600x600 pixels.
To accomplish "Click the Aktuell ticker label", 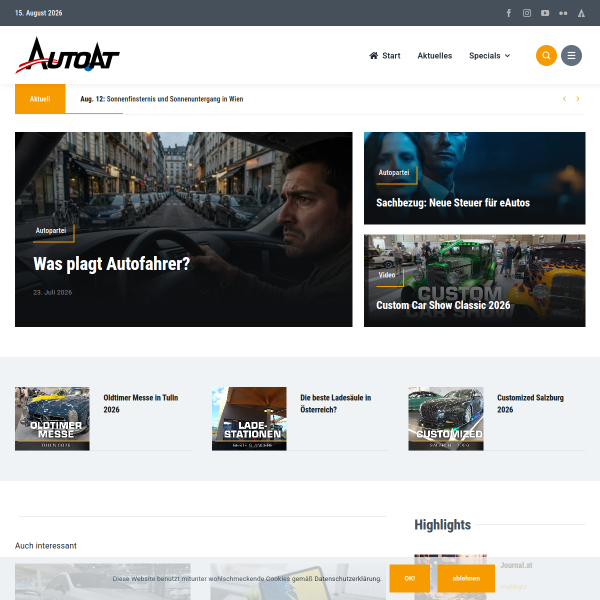I will [40, 99].
